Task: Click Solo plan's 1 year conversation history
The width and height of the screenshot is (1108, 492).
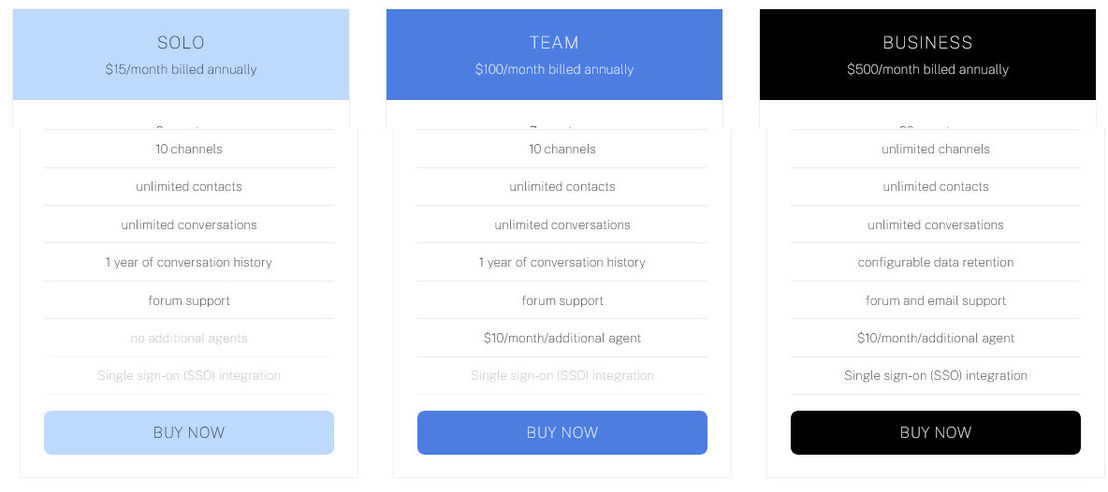Action: coord(189,262)
